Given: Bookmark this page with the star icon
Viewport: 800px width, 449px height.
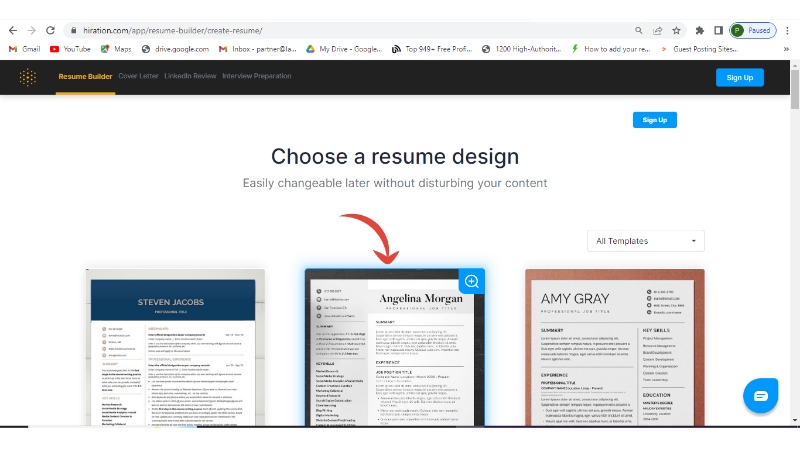Looking at the screenshot, I should tap(677, 31).
